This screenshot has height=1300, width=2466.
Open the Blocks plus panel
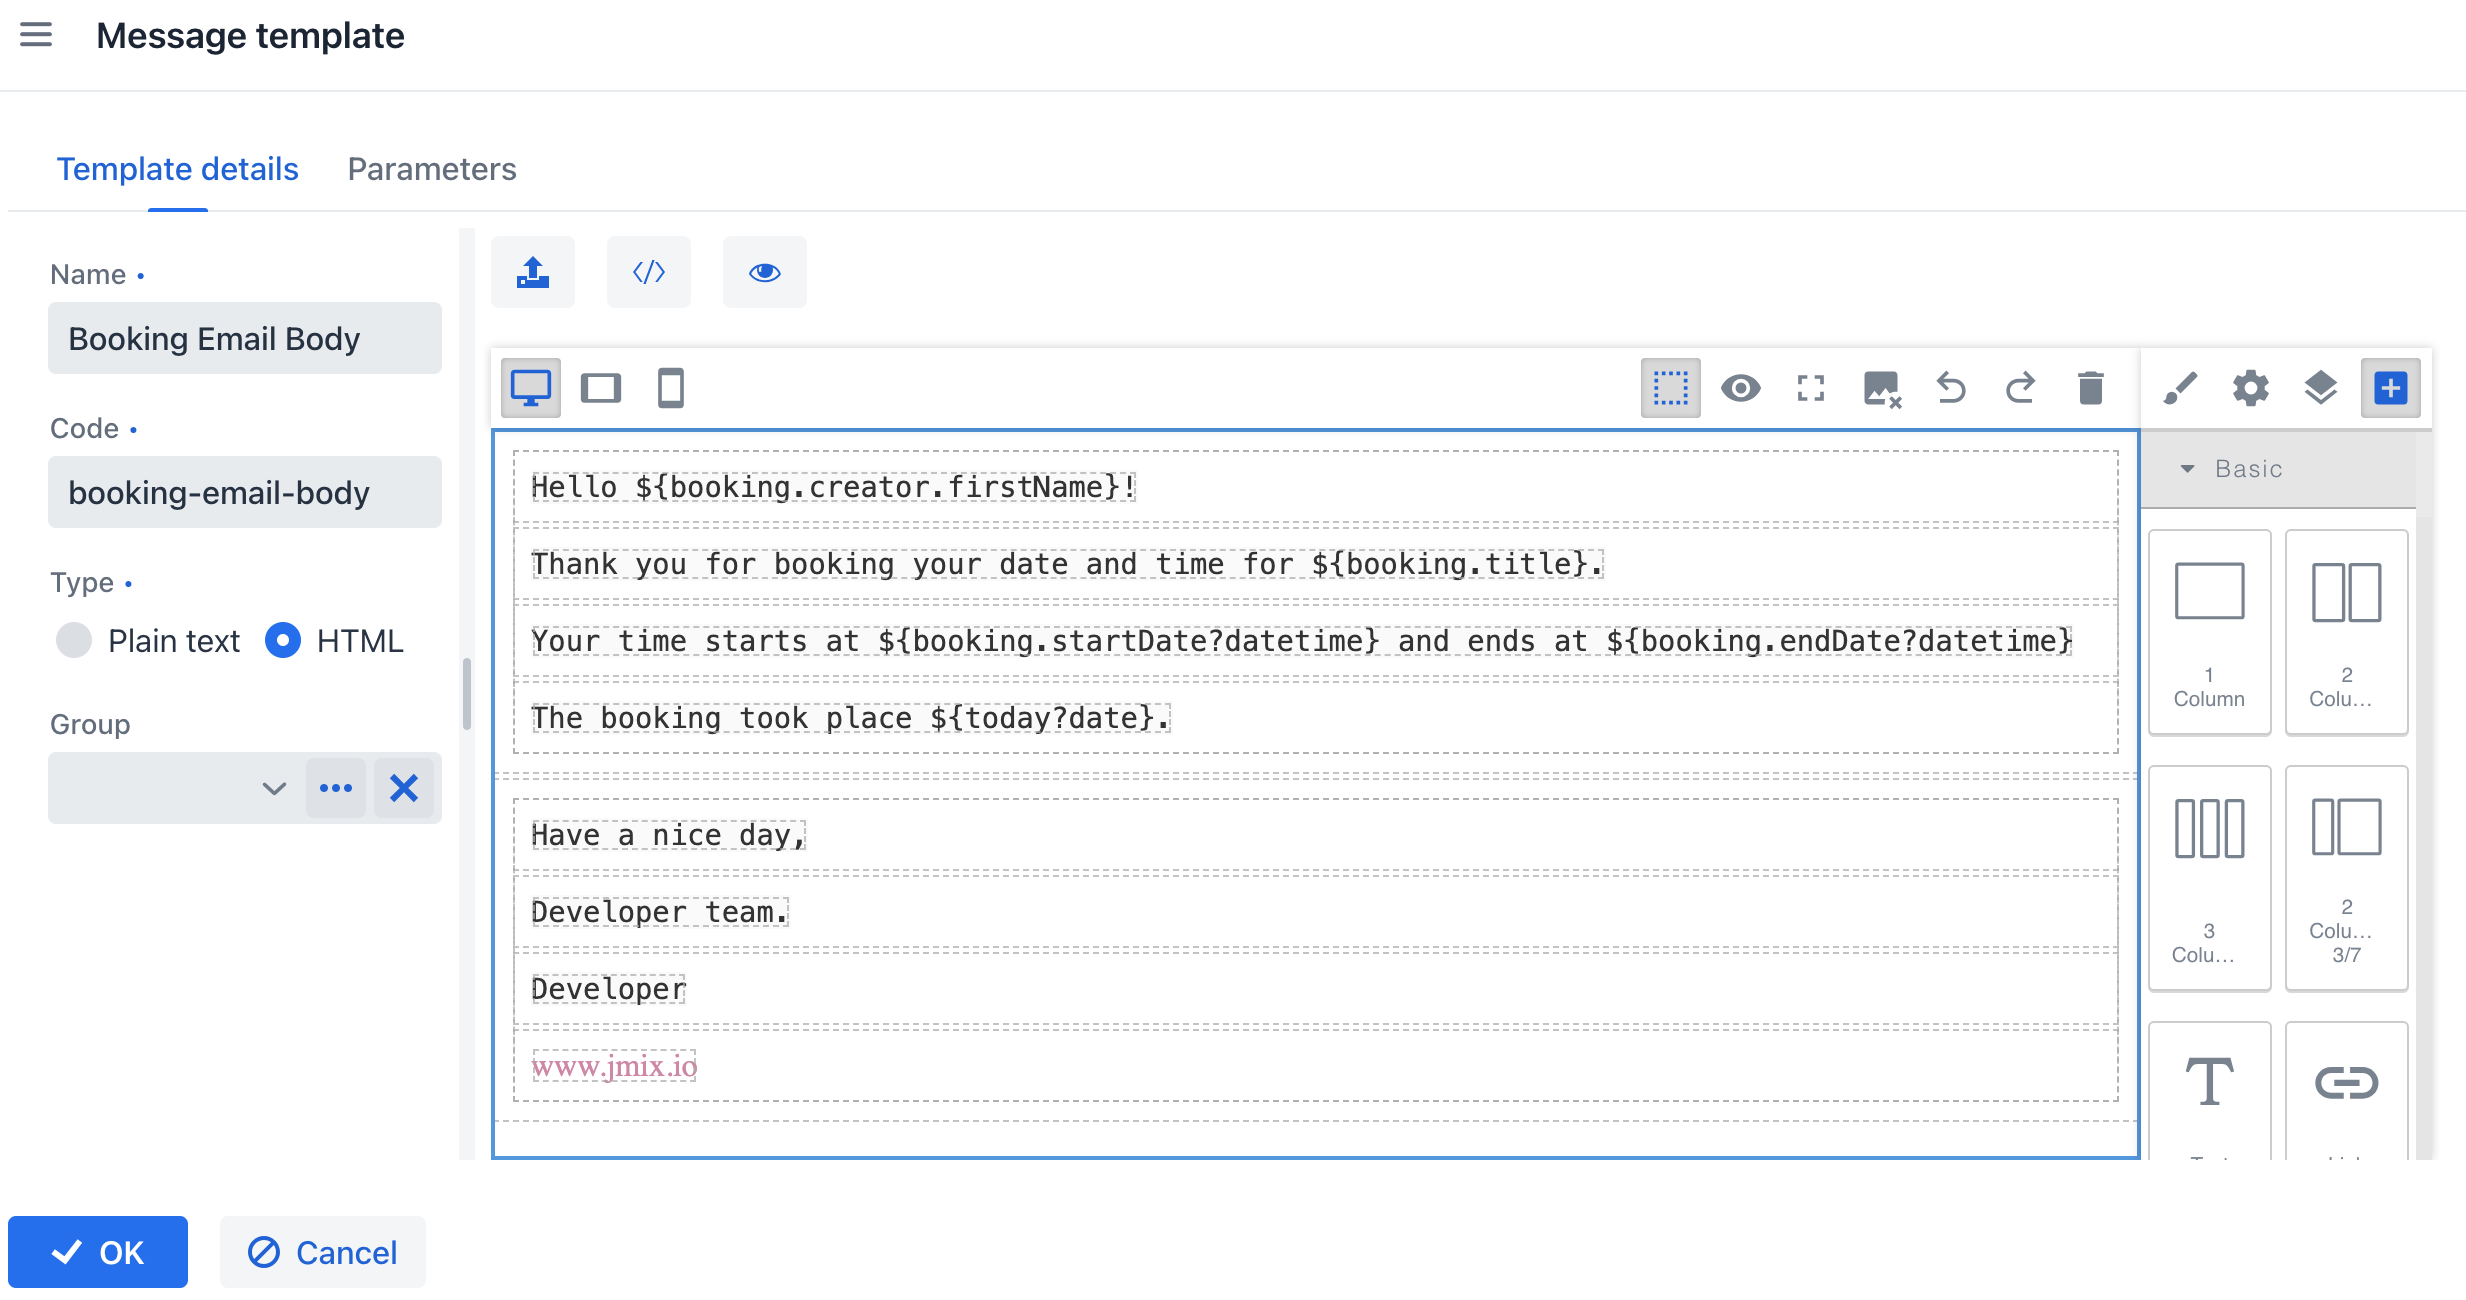pyautogui.click(x=2391, y=388)
